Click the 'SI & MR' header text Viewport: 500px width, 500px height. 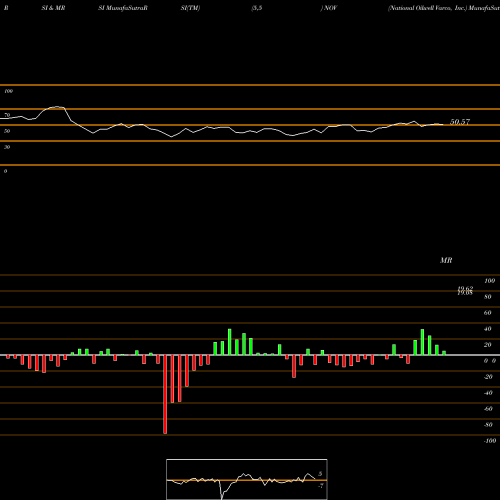pyautogui.click(x=53, y=8)
